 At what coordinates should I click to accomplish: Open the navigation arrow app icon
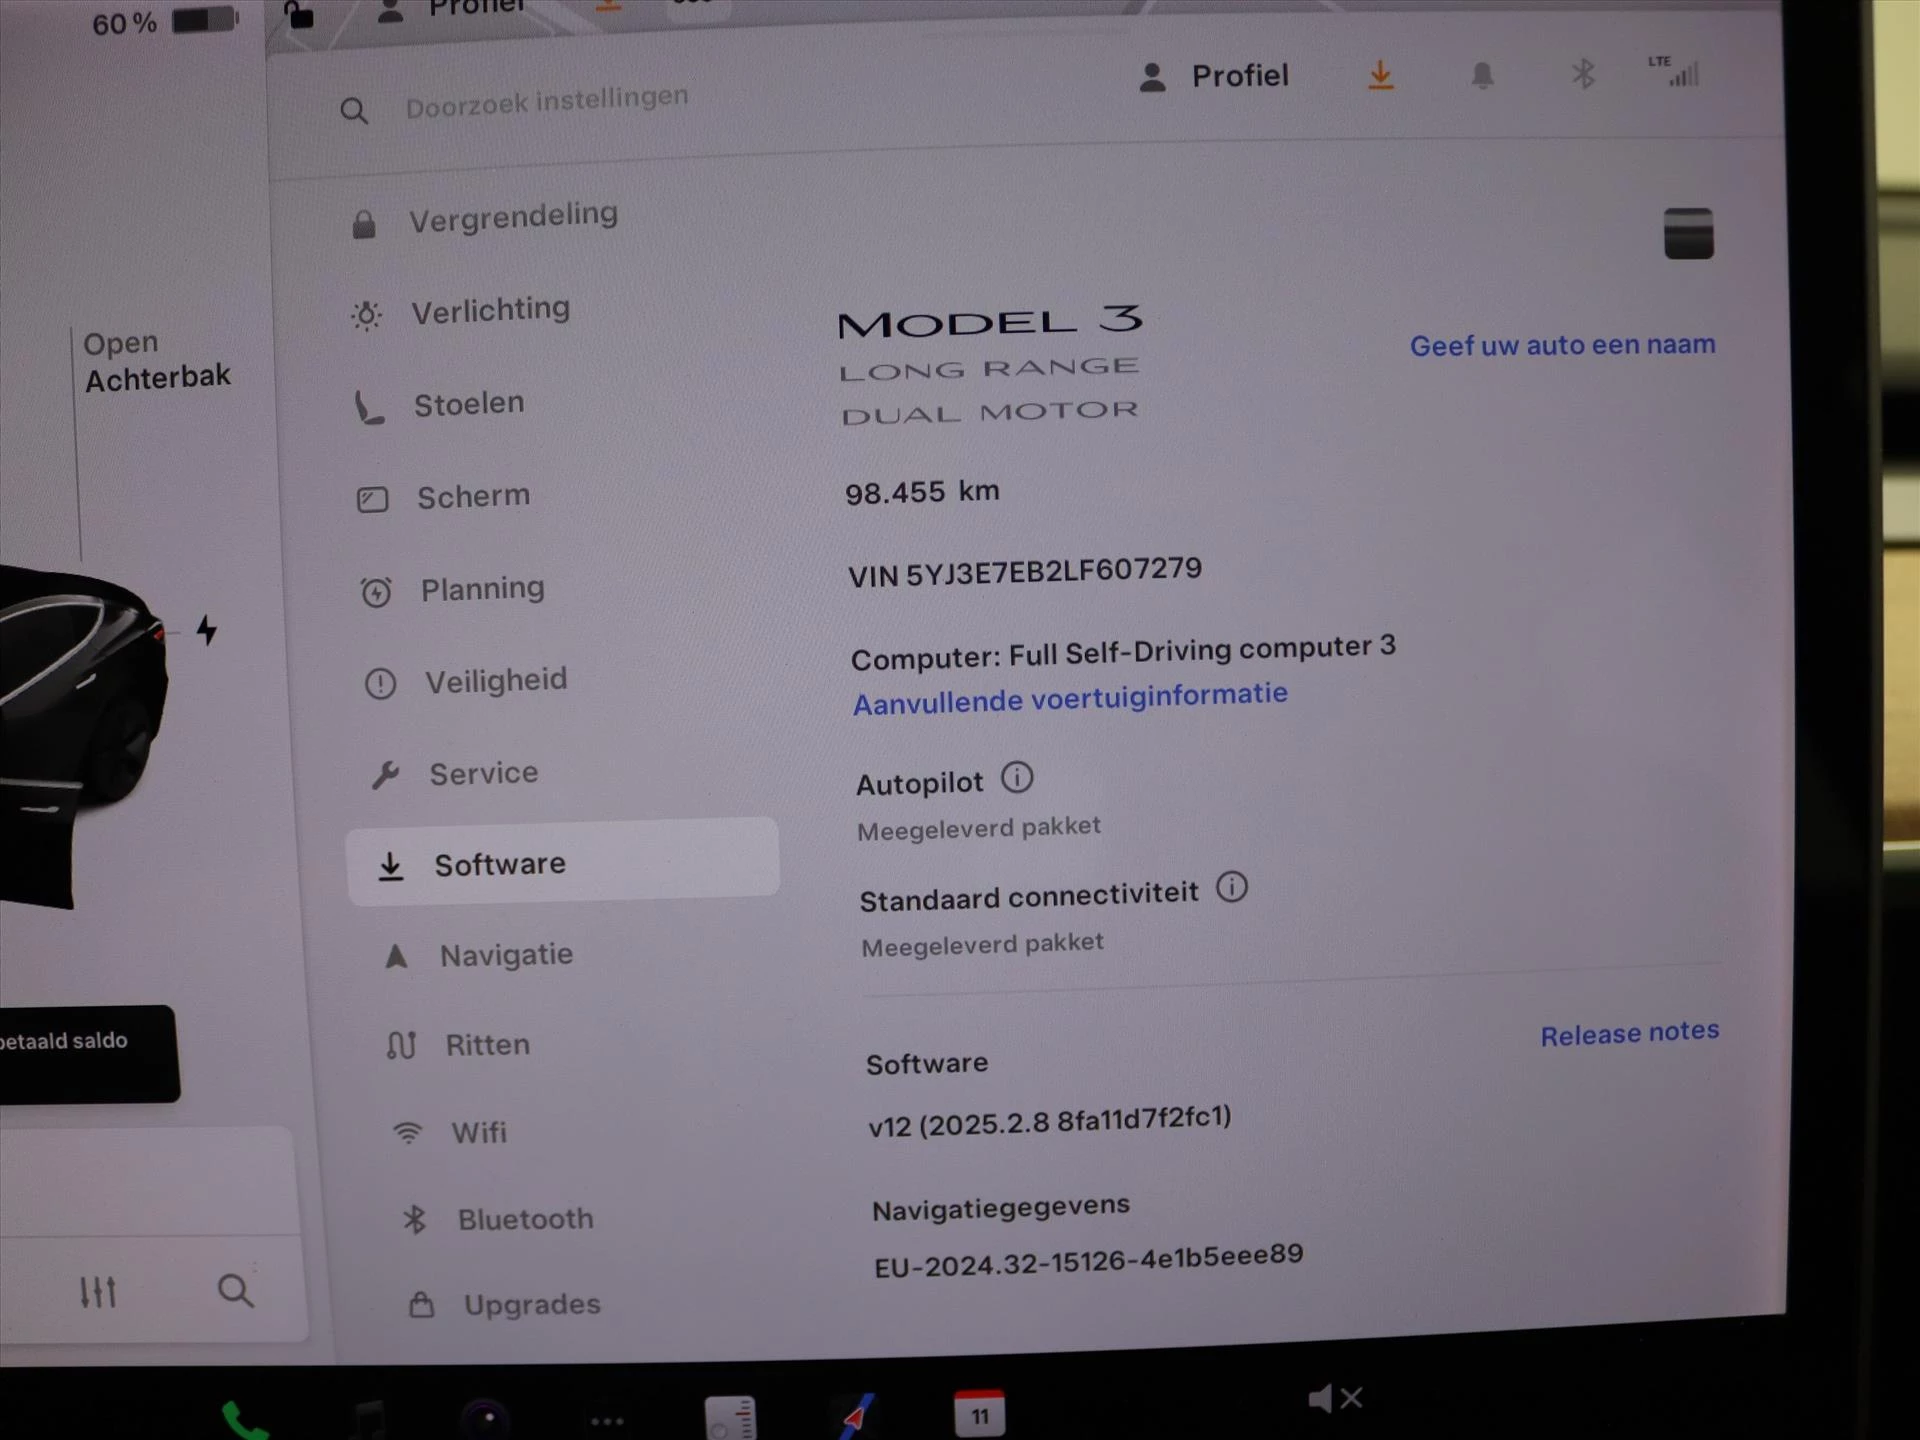[855, 1417]
